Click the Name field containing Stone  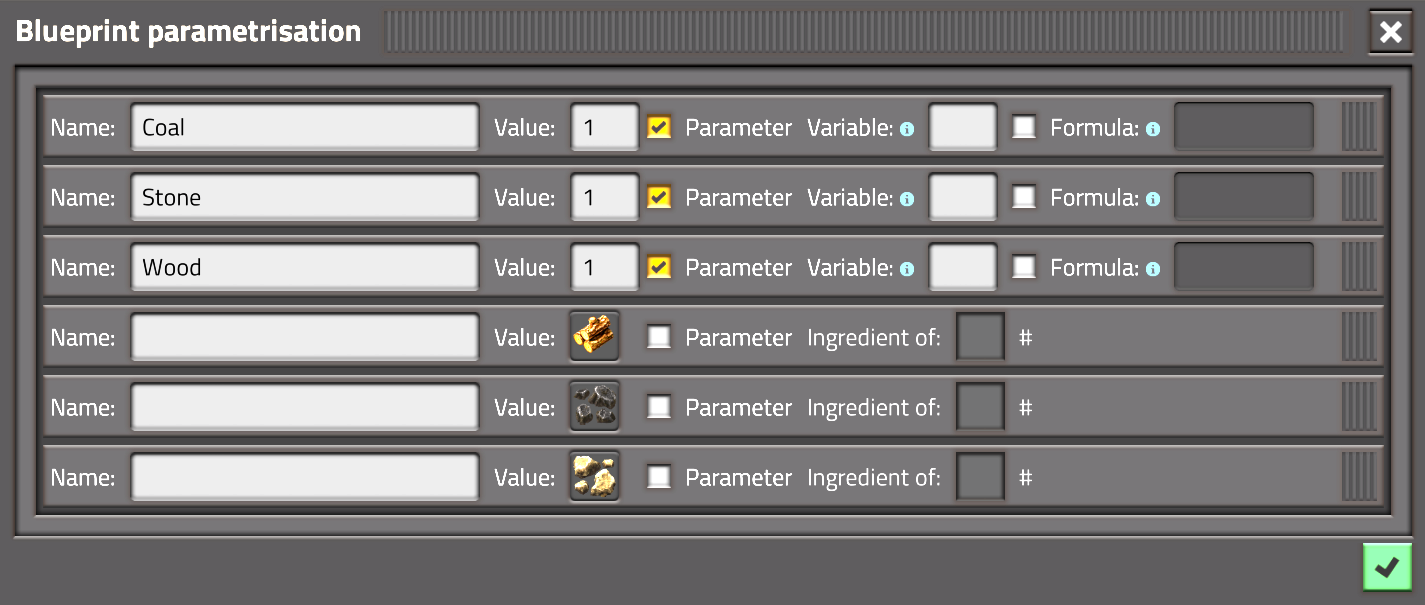[x=305, y=197]
